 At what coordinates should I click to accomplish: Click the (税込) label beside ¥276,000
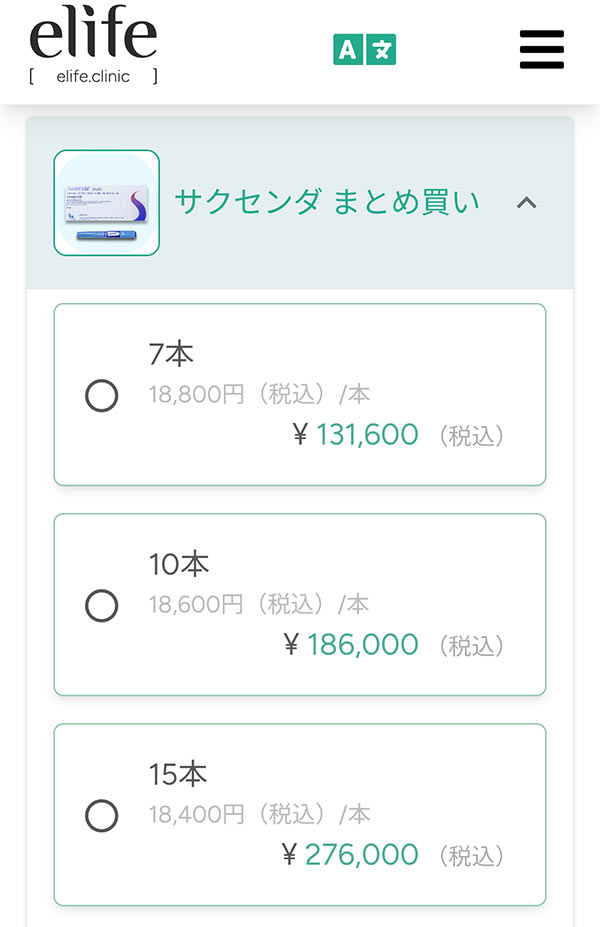471,856
